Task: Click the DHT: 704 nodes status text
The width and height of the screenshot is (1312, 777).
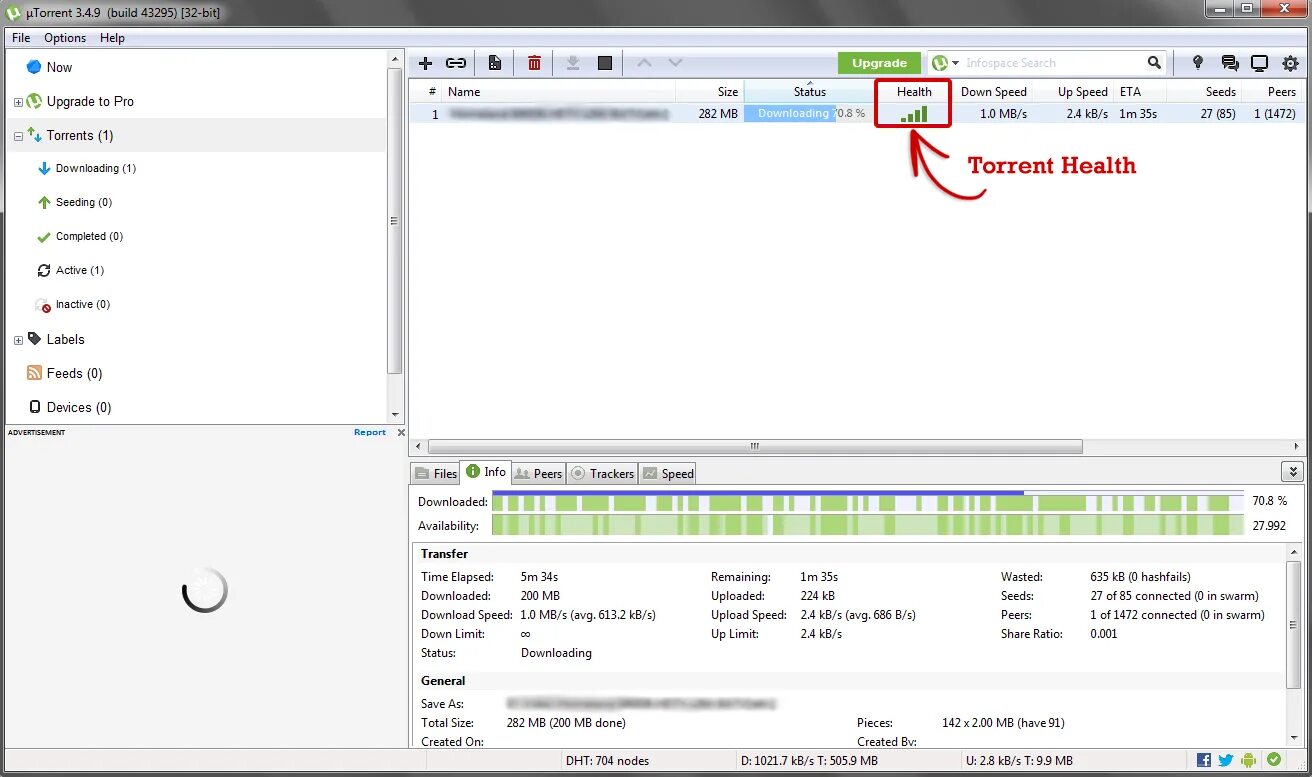Action: [607, 760]
